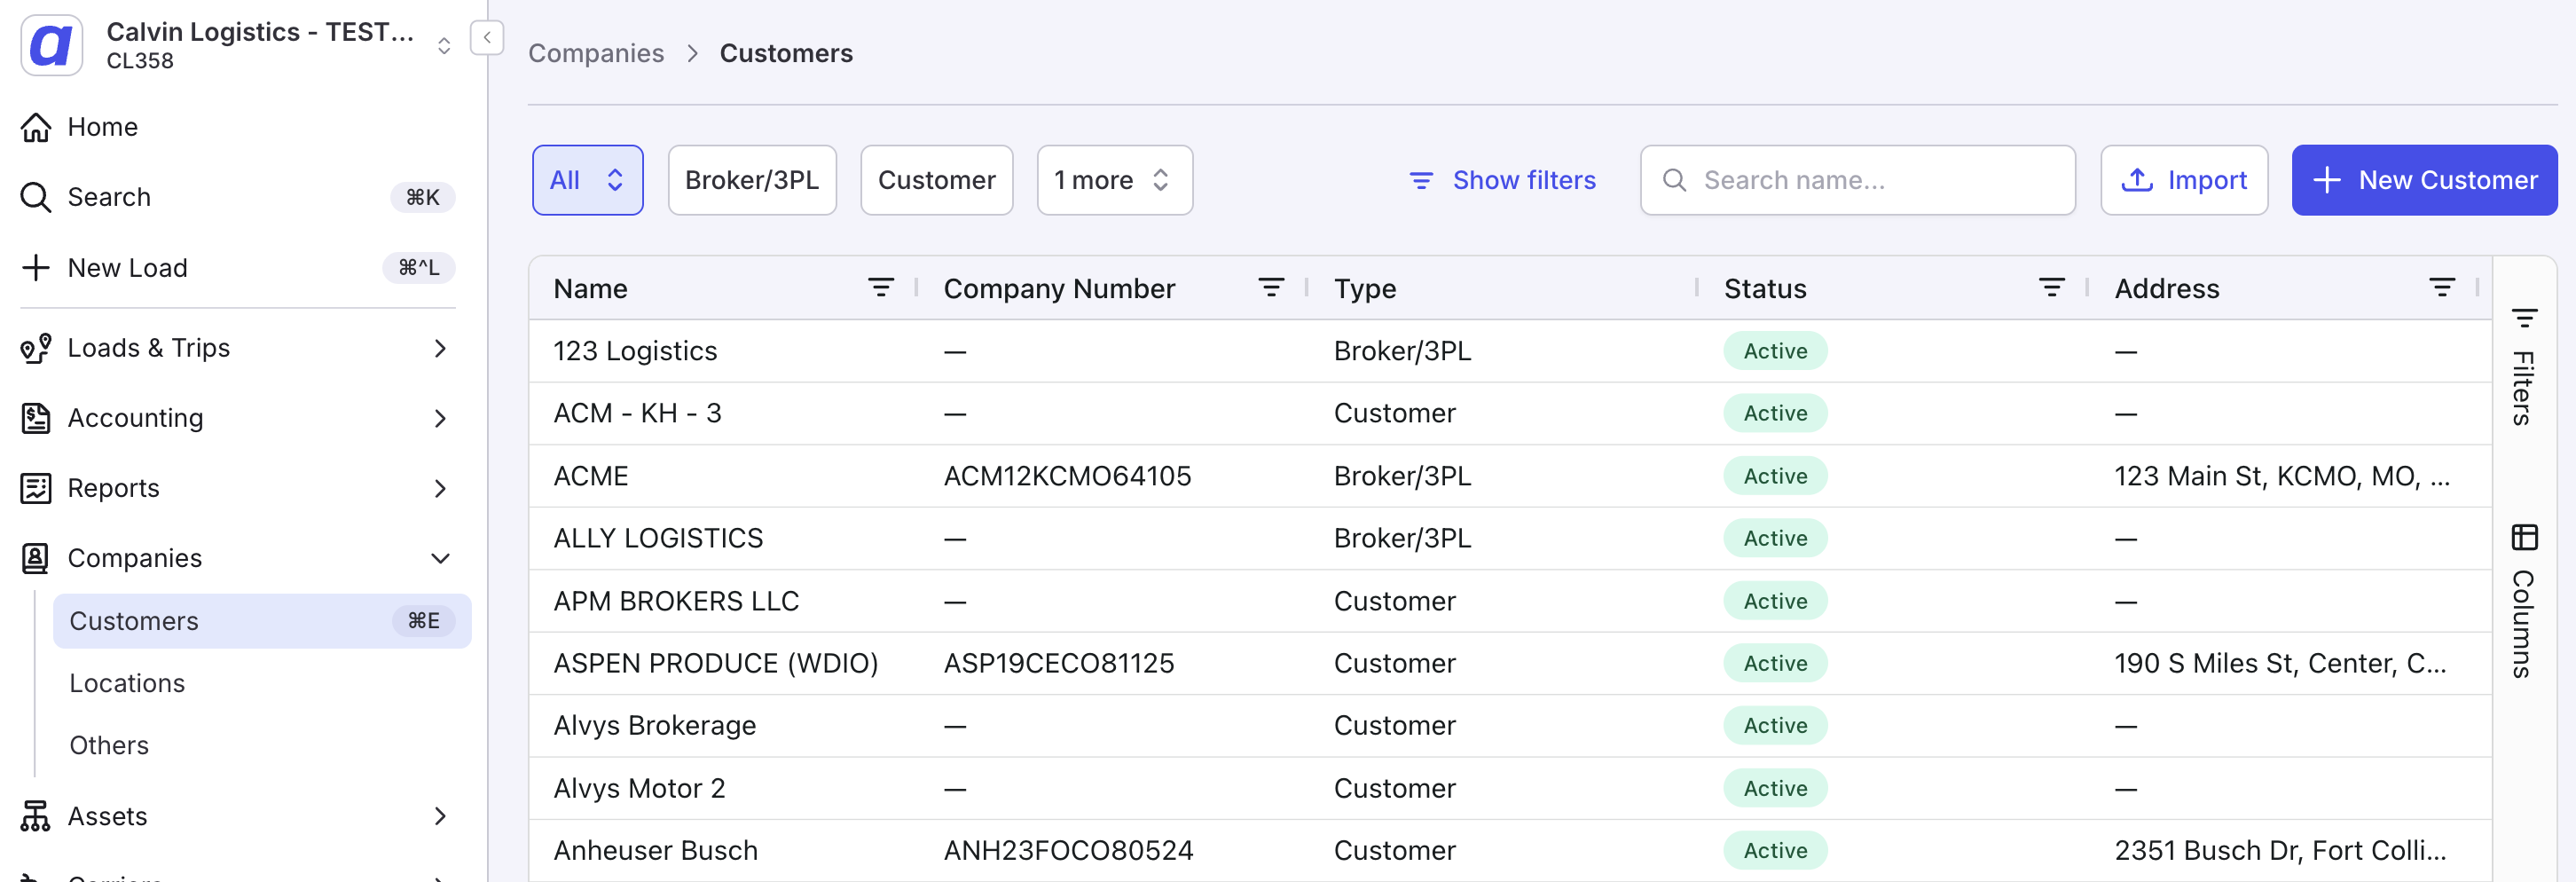Expand the Loads & Trips section
Screen dimensions: 2576x882
point(440,348)
